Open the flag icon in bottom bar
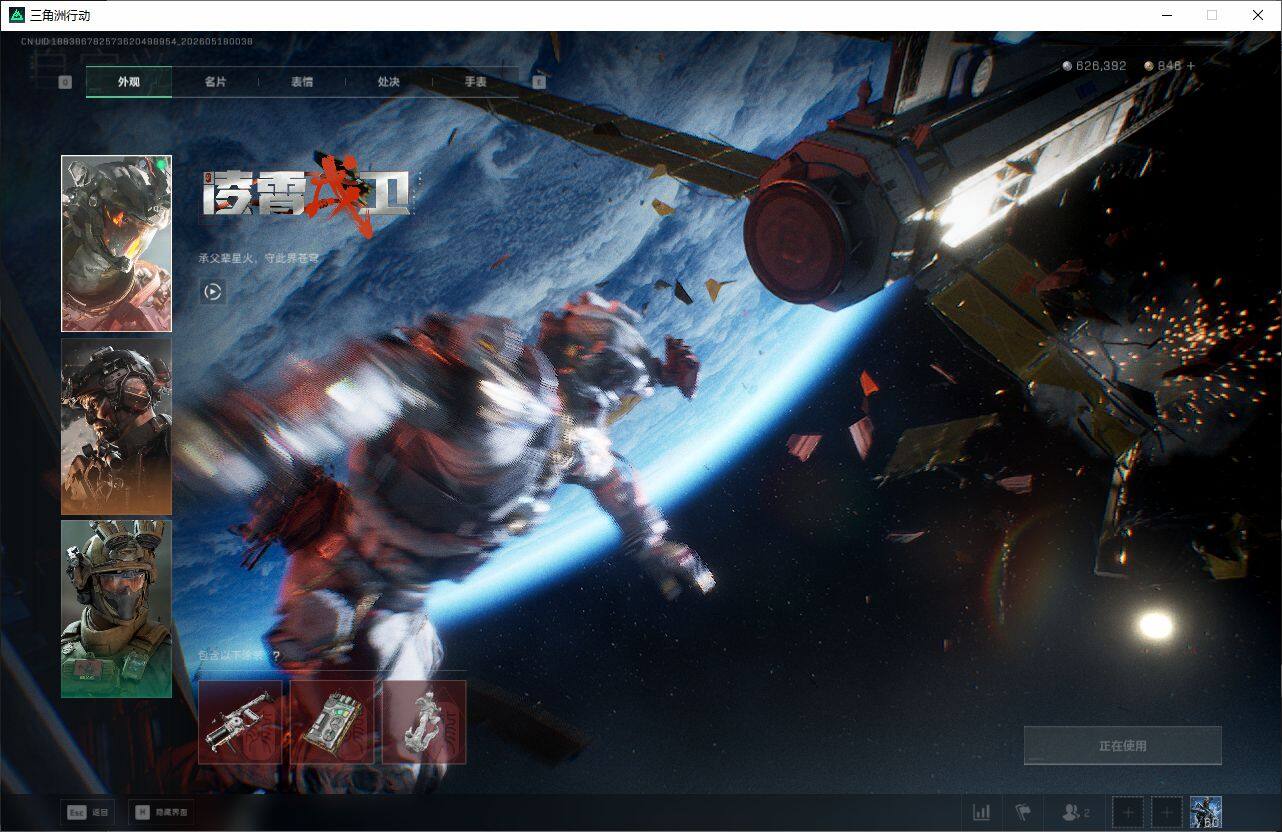This screenshot has width=1282, height=832. (x=1022, y=813)
